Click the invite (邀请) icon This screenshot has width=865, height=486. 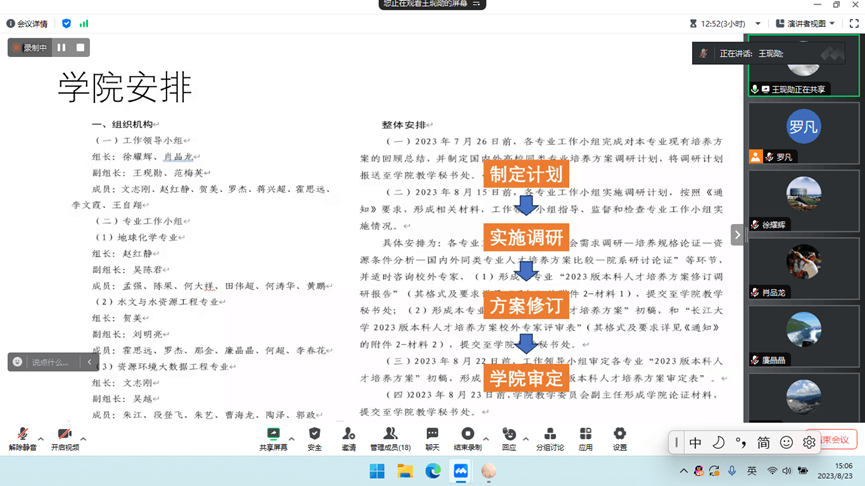(x=348, y=435)
